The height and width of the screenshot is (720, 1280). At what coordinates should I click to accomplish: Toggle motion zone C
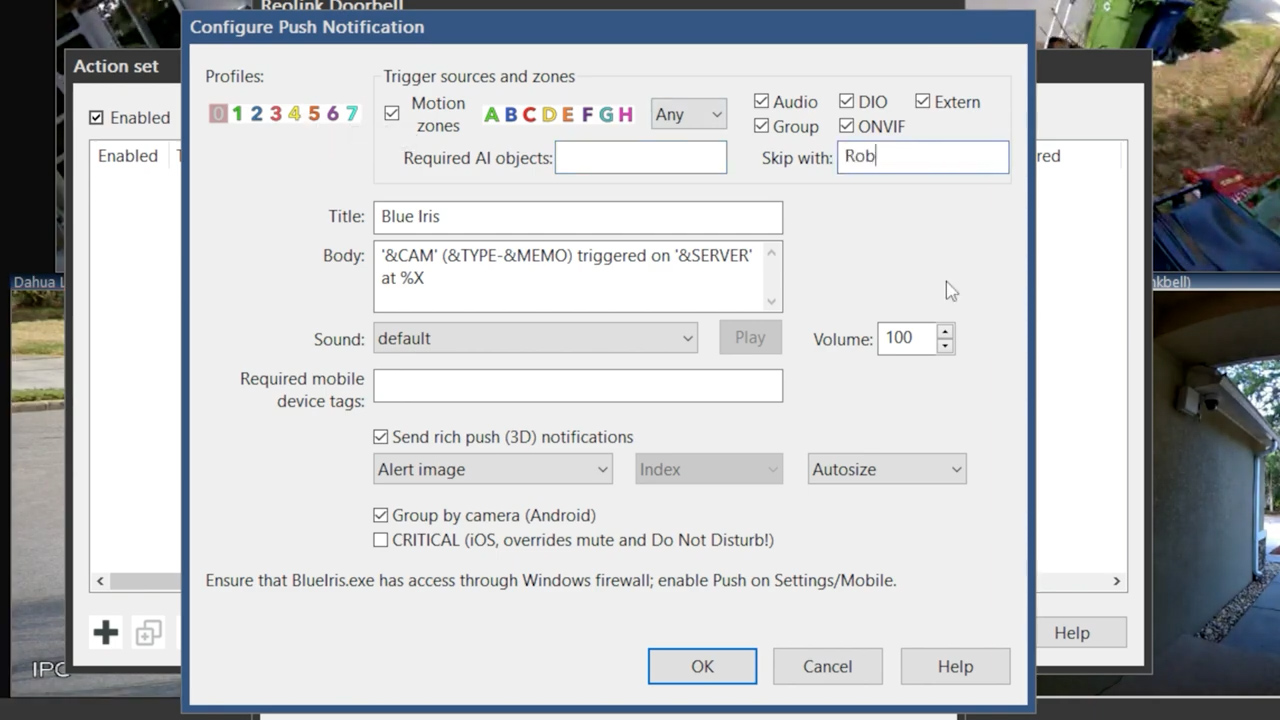pyautogui.click(x=529, y=115)
